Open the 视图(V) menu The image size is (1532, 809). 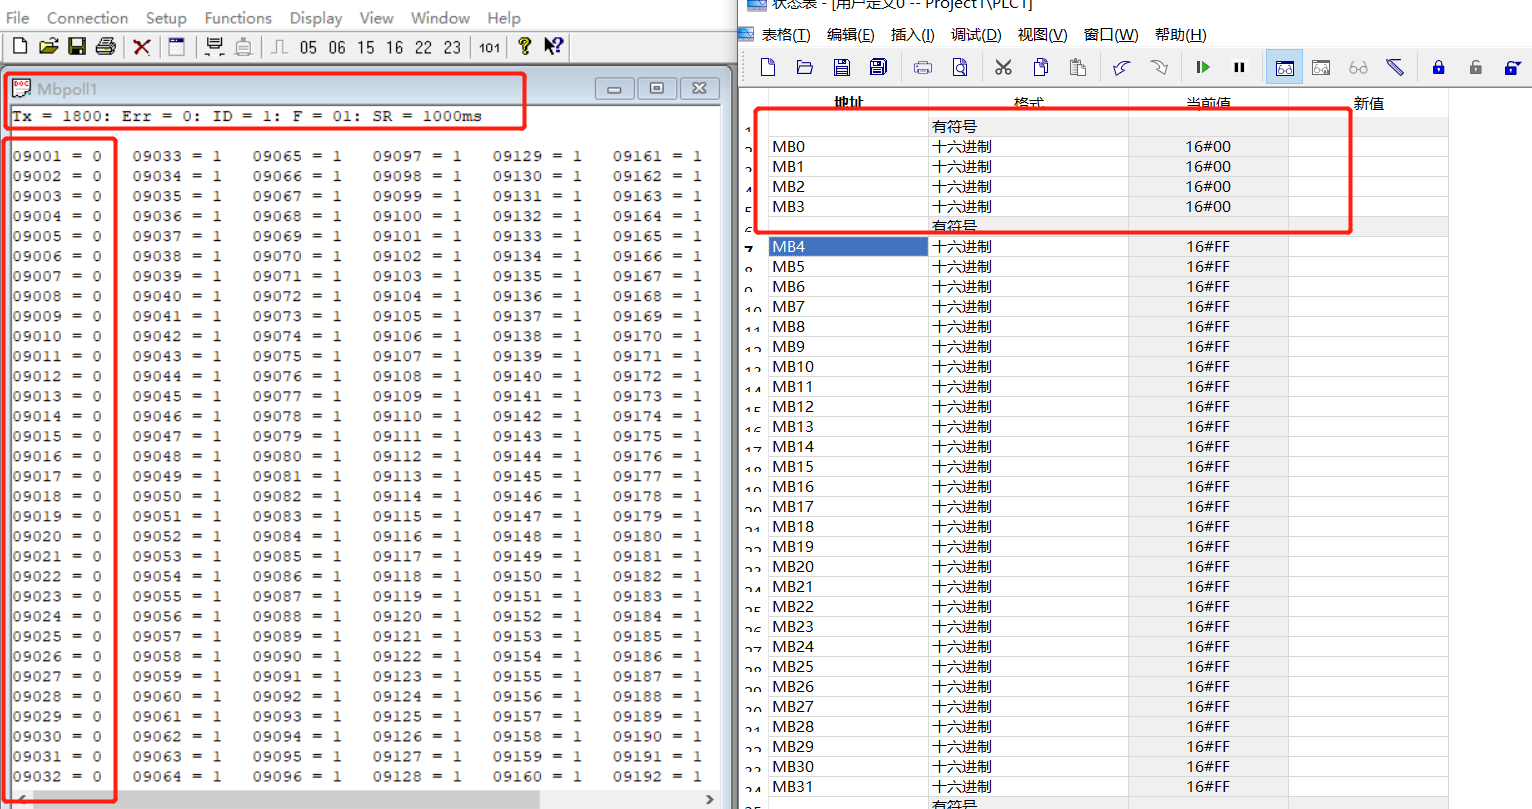coord(1042,35)
